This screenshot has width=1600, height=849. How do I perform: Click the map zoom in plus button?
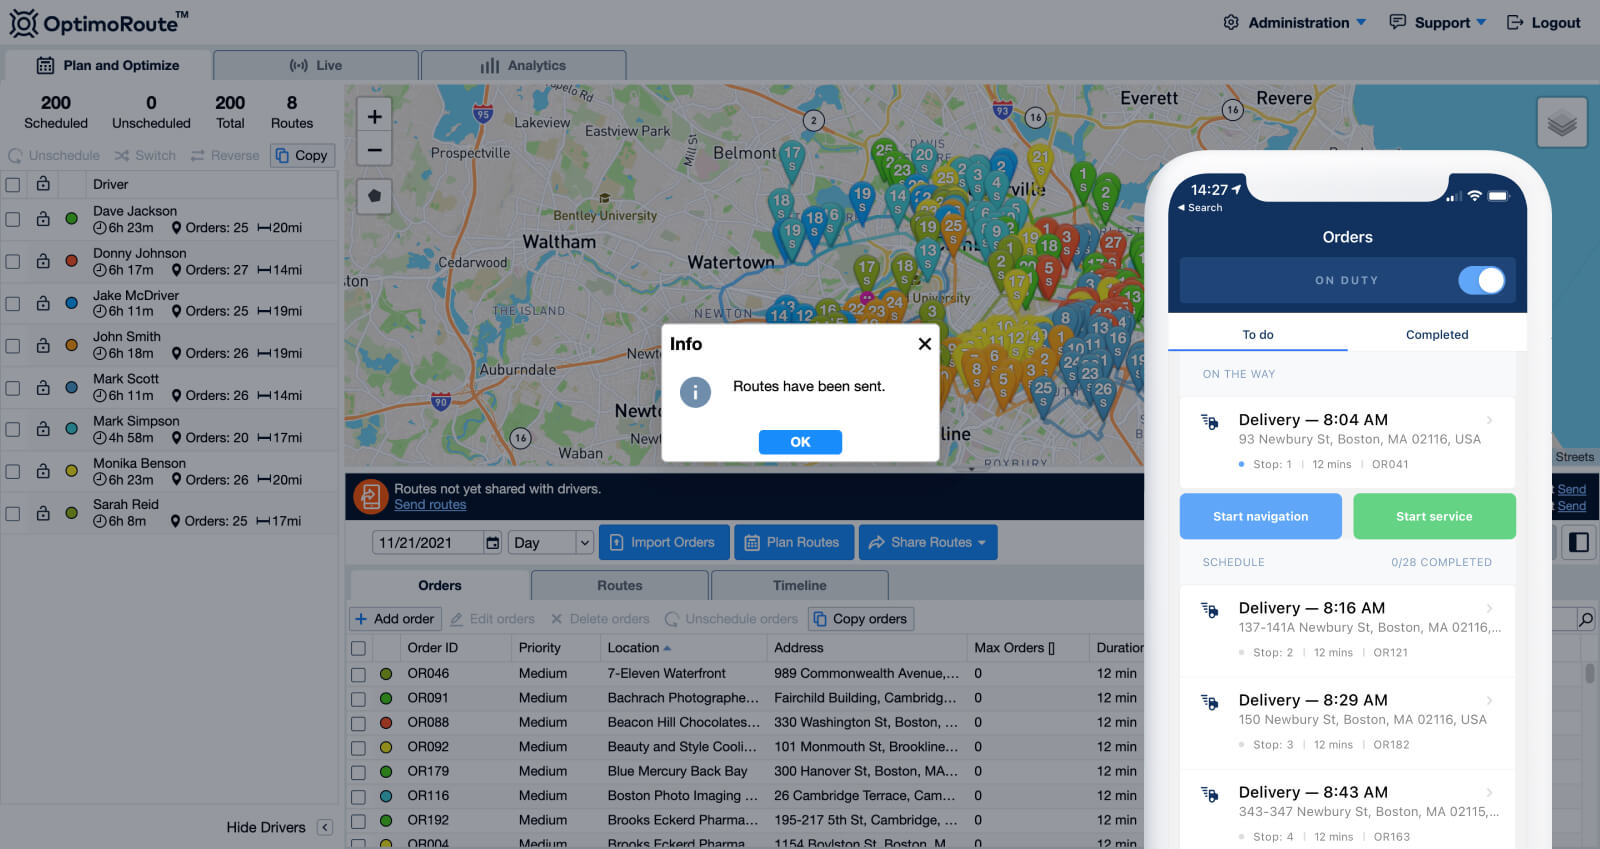[374, 117]
